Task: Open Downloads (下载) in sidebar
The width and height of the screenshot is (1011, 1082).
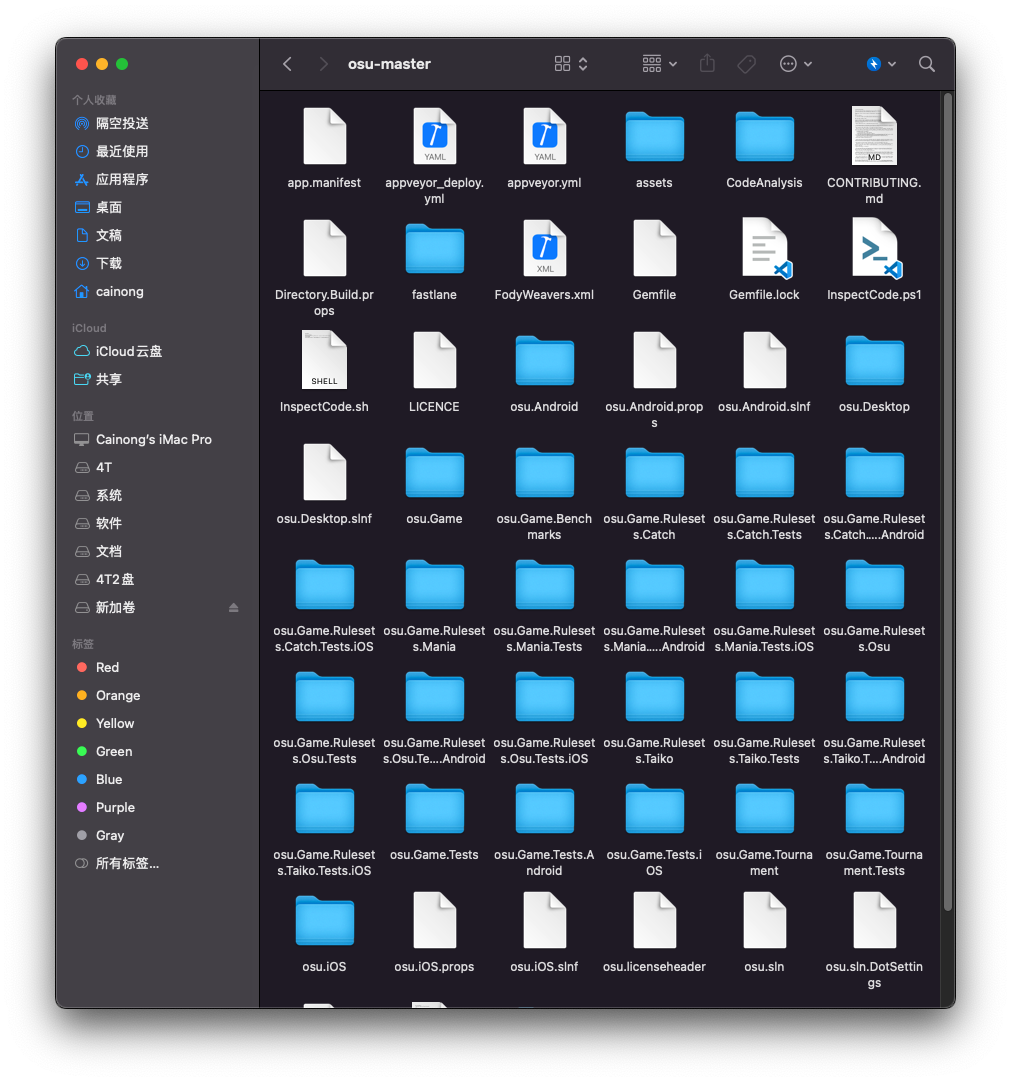Action: tap(157, 263)
